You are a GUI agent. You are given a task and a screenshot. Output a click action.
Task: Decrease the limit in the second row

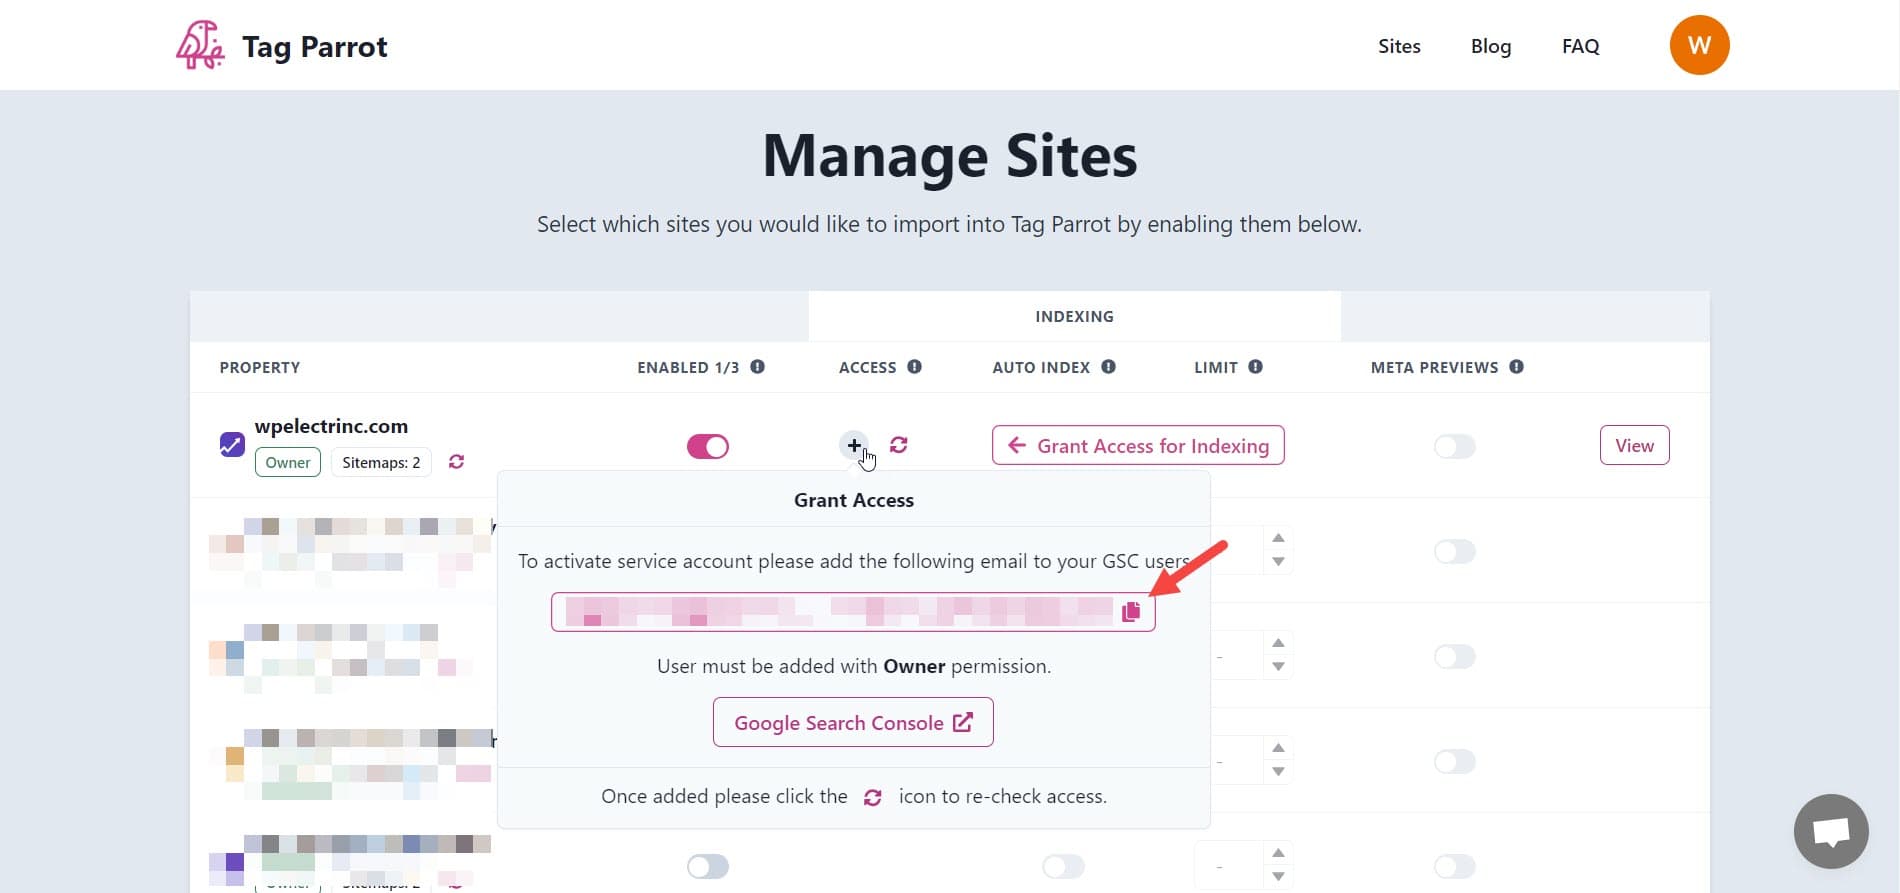1278,562
